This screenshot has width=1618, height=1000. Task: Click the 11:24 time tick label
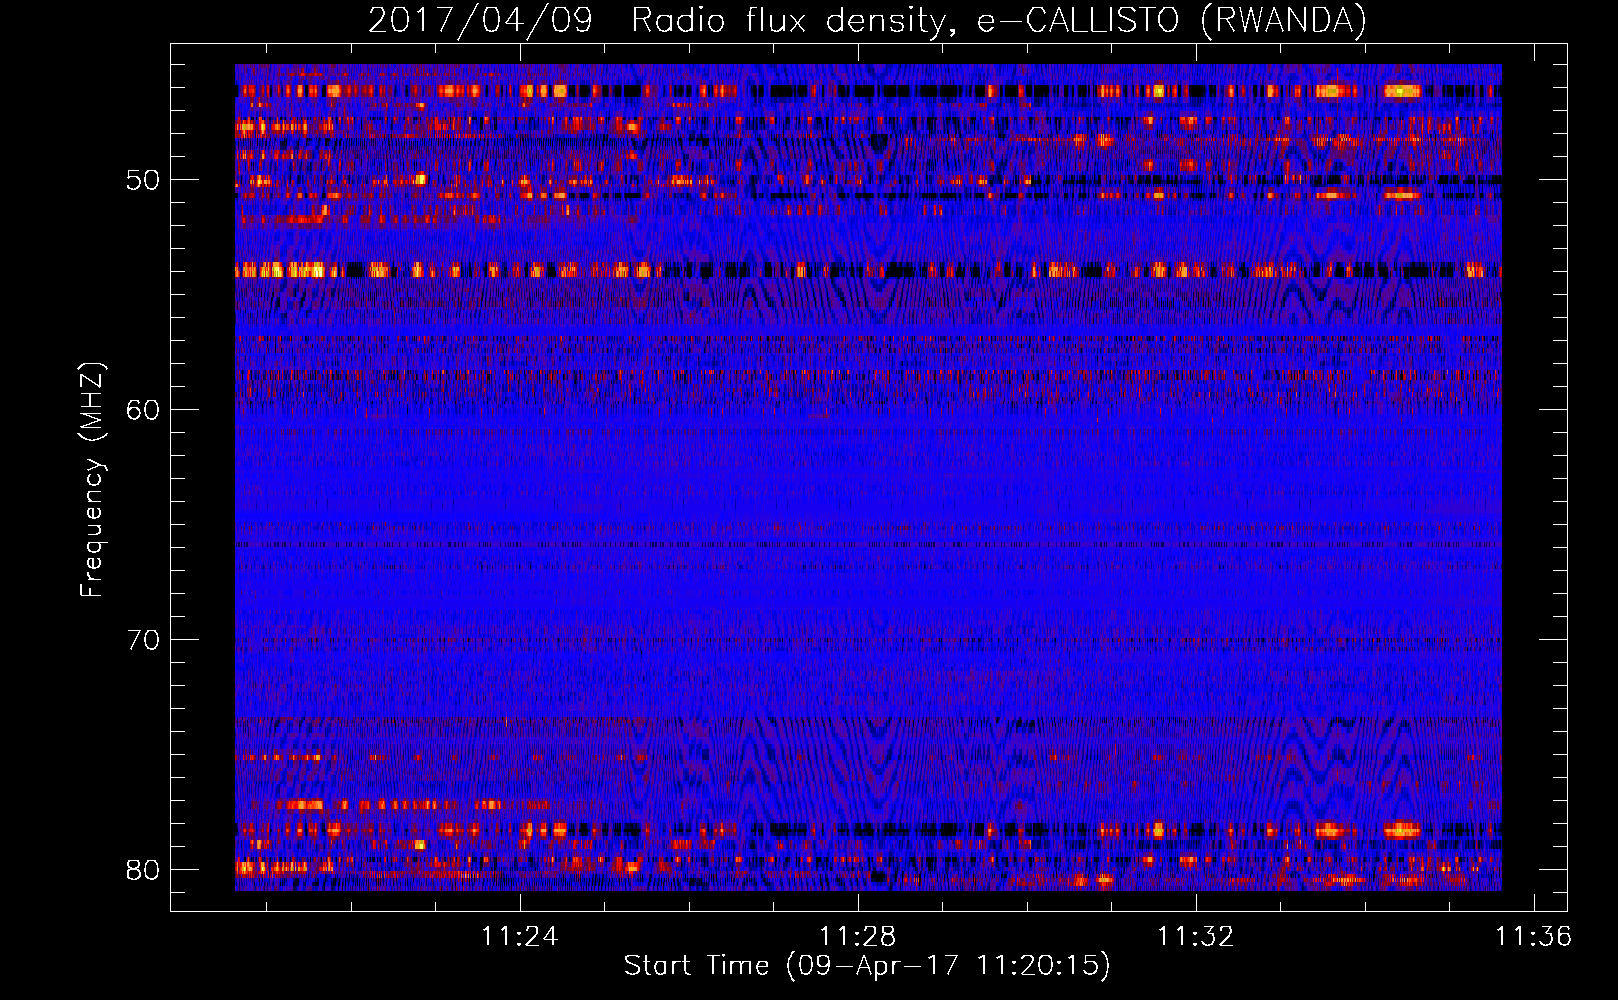(x=520, y=936)
